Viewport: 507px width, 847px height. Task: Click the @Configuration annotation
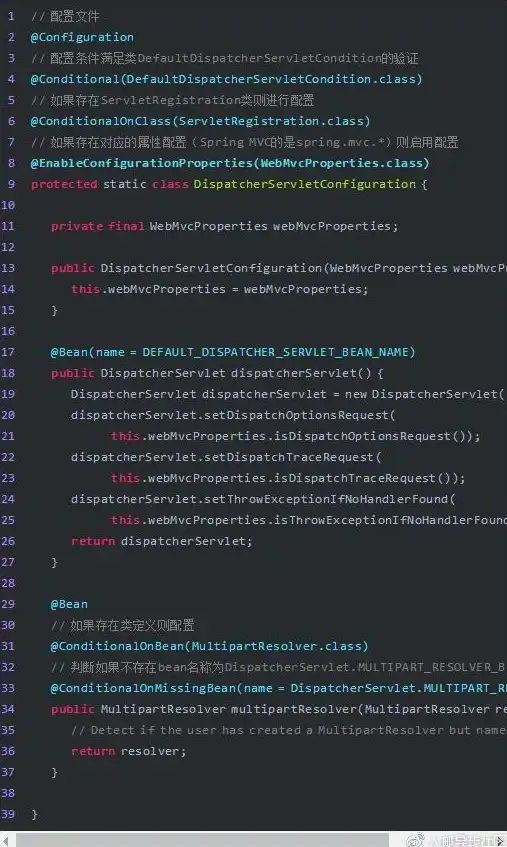click(x=82, y=37)
